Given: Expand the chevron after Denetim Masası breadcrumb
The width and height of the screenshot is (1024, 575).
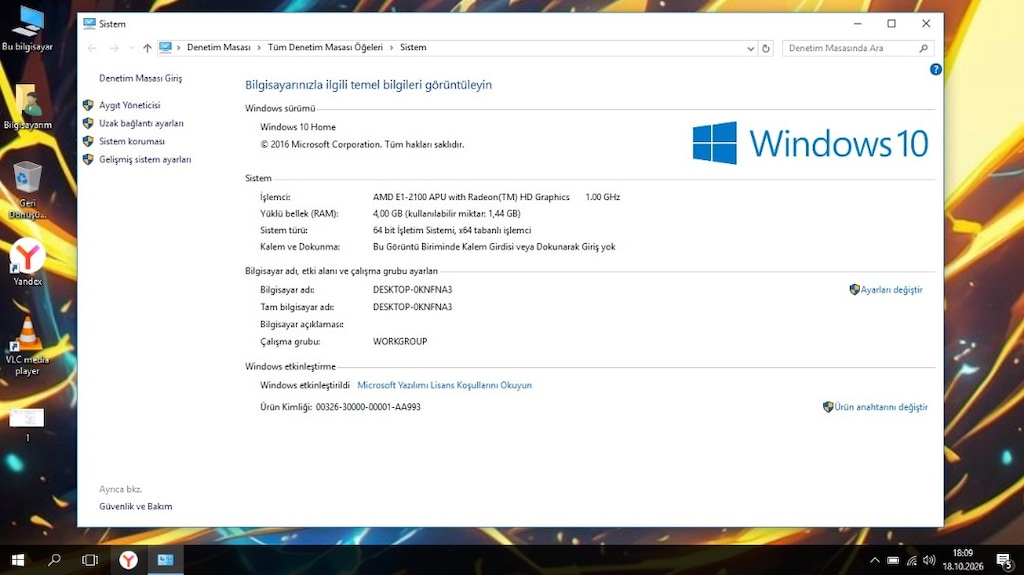Looking at the screenshot, I should click(x=259, y=48).
